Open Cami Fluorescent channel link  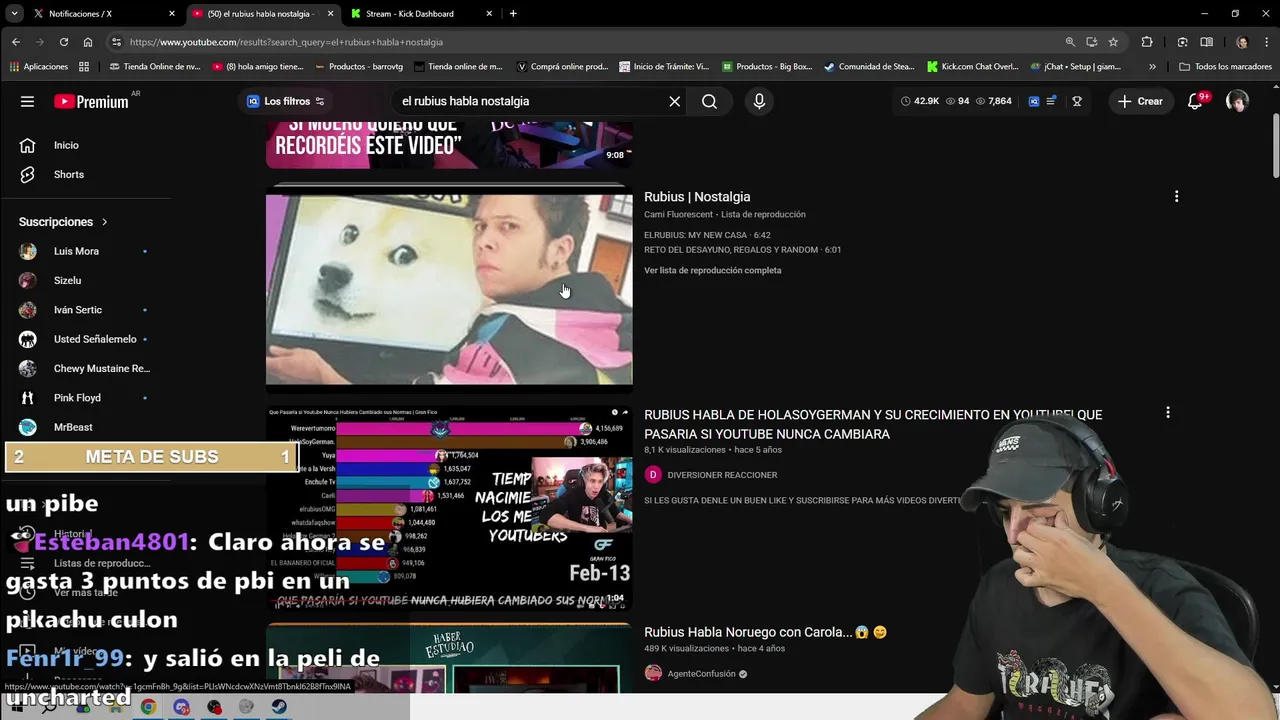pos(678,214)
